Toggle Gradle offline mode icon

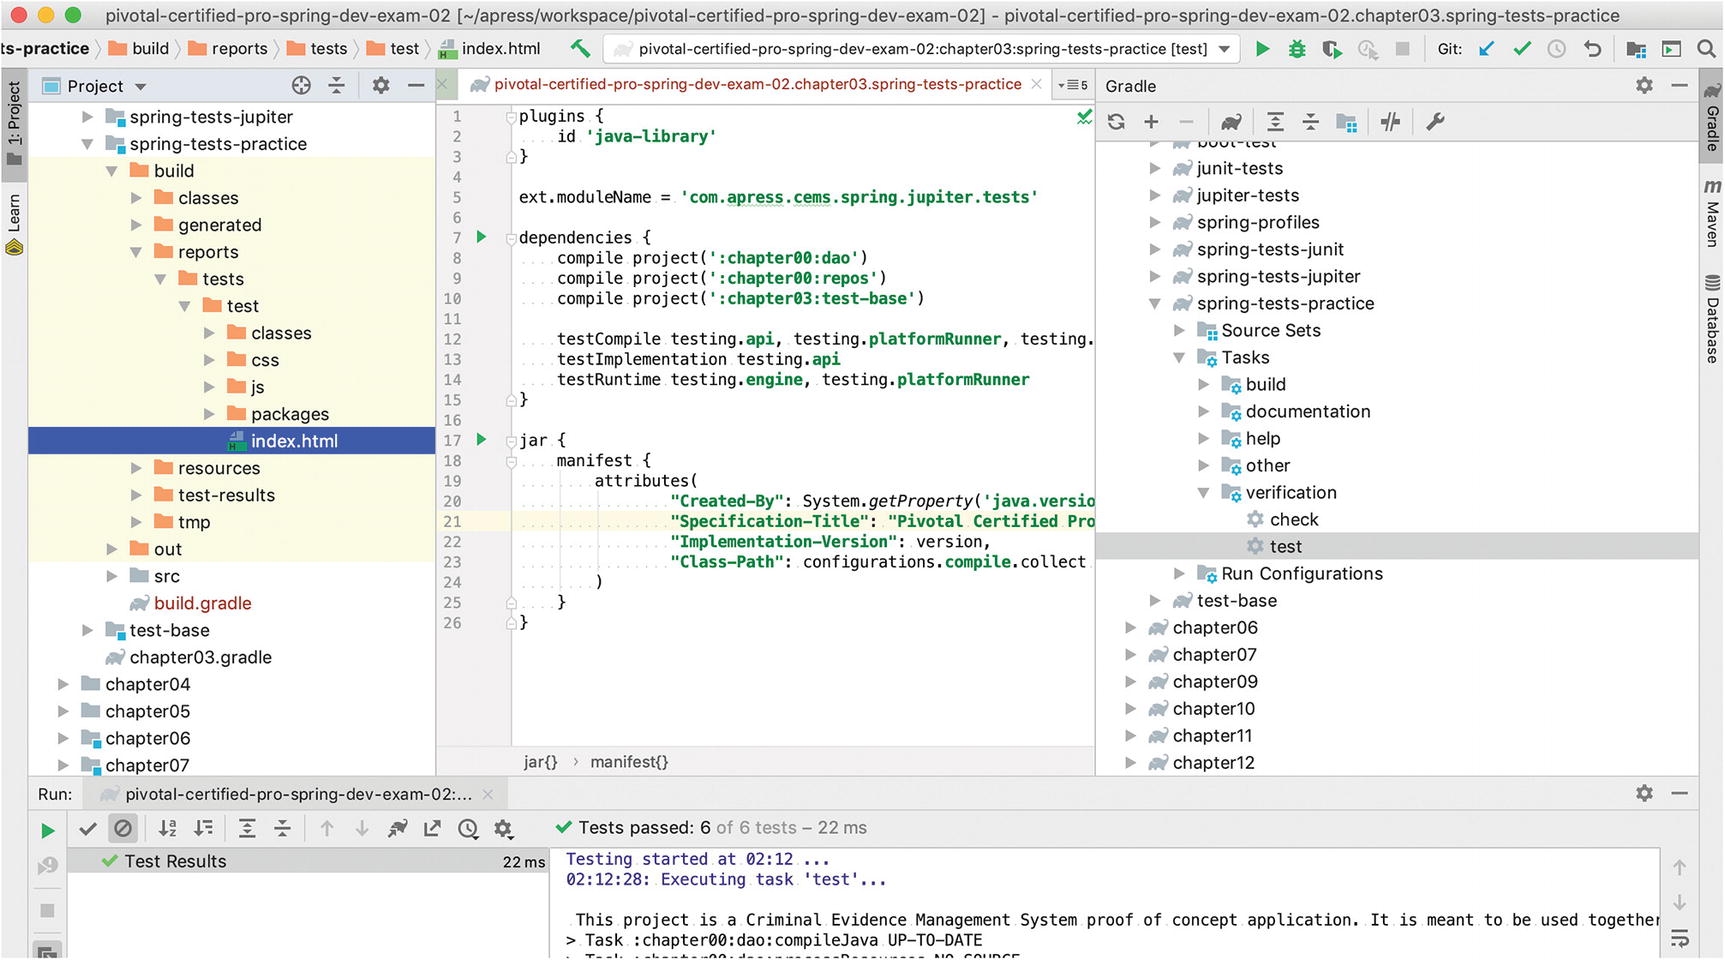pyautogui.click(x=1390, y=122)
